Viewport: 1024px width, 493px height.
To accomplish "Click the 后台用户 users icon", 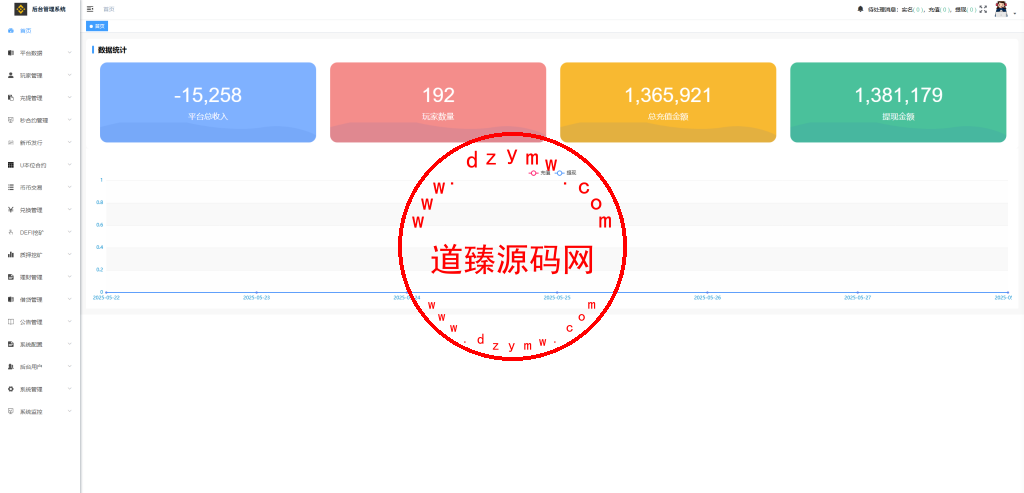I will tap(10, 366).
